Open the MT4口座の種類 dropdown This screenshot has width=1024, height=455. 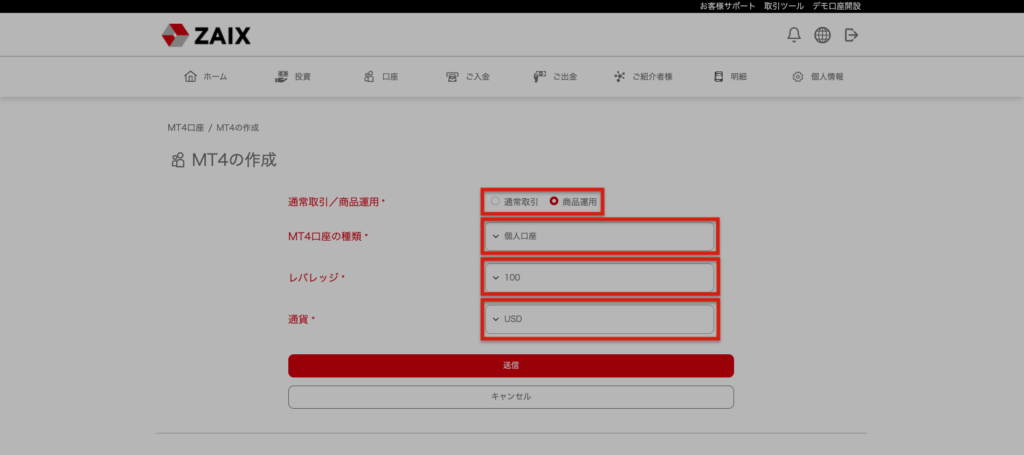pyautogui.click(x=599, y=237)
